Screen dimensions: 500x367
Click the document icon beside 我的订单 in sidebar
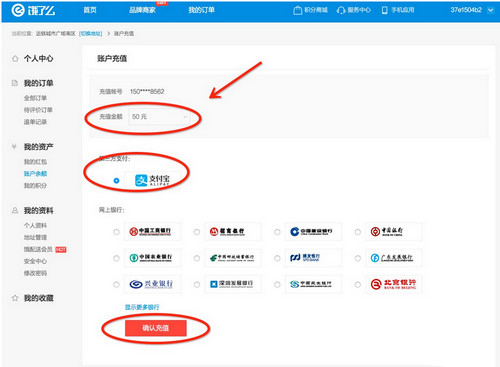tap(15, 83)
